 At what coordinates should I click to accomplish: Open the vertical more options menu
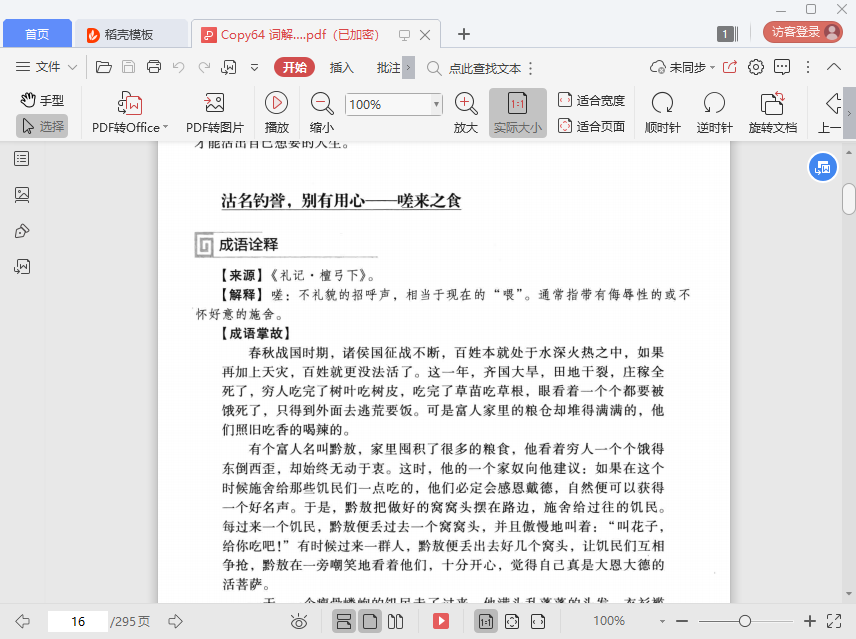(808, 67)
